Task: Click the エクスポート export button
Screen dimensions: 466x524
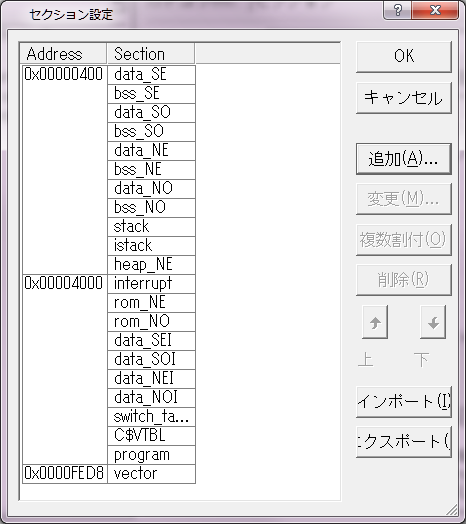Action: [x=404, y=442]
